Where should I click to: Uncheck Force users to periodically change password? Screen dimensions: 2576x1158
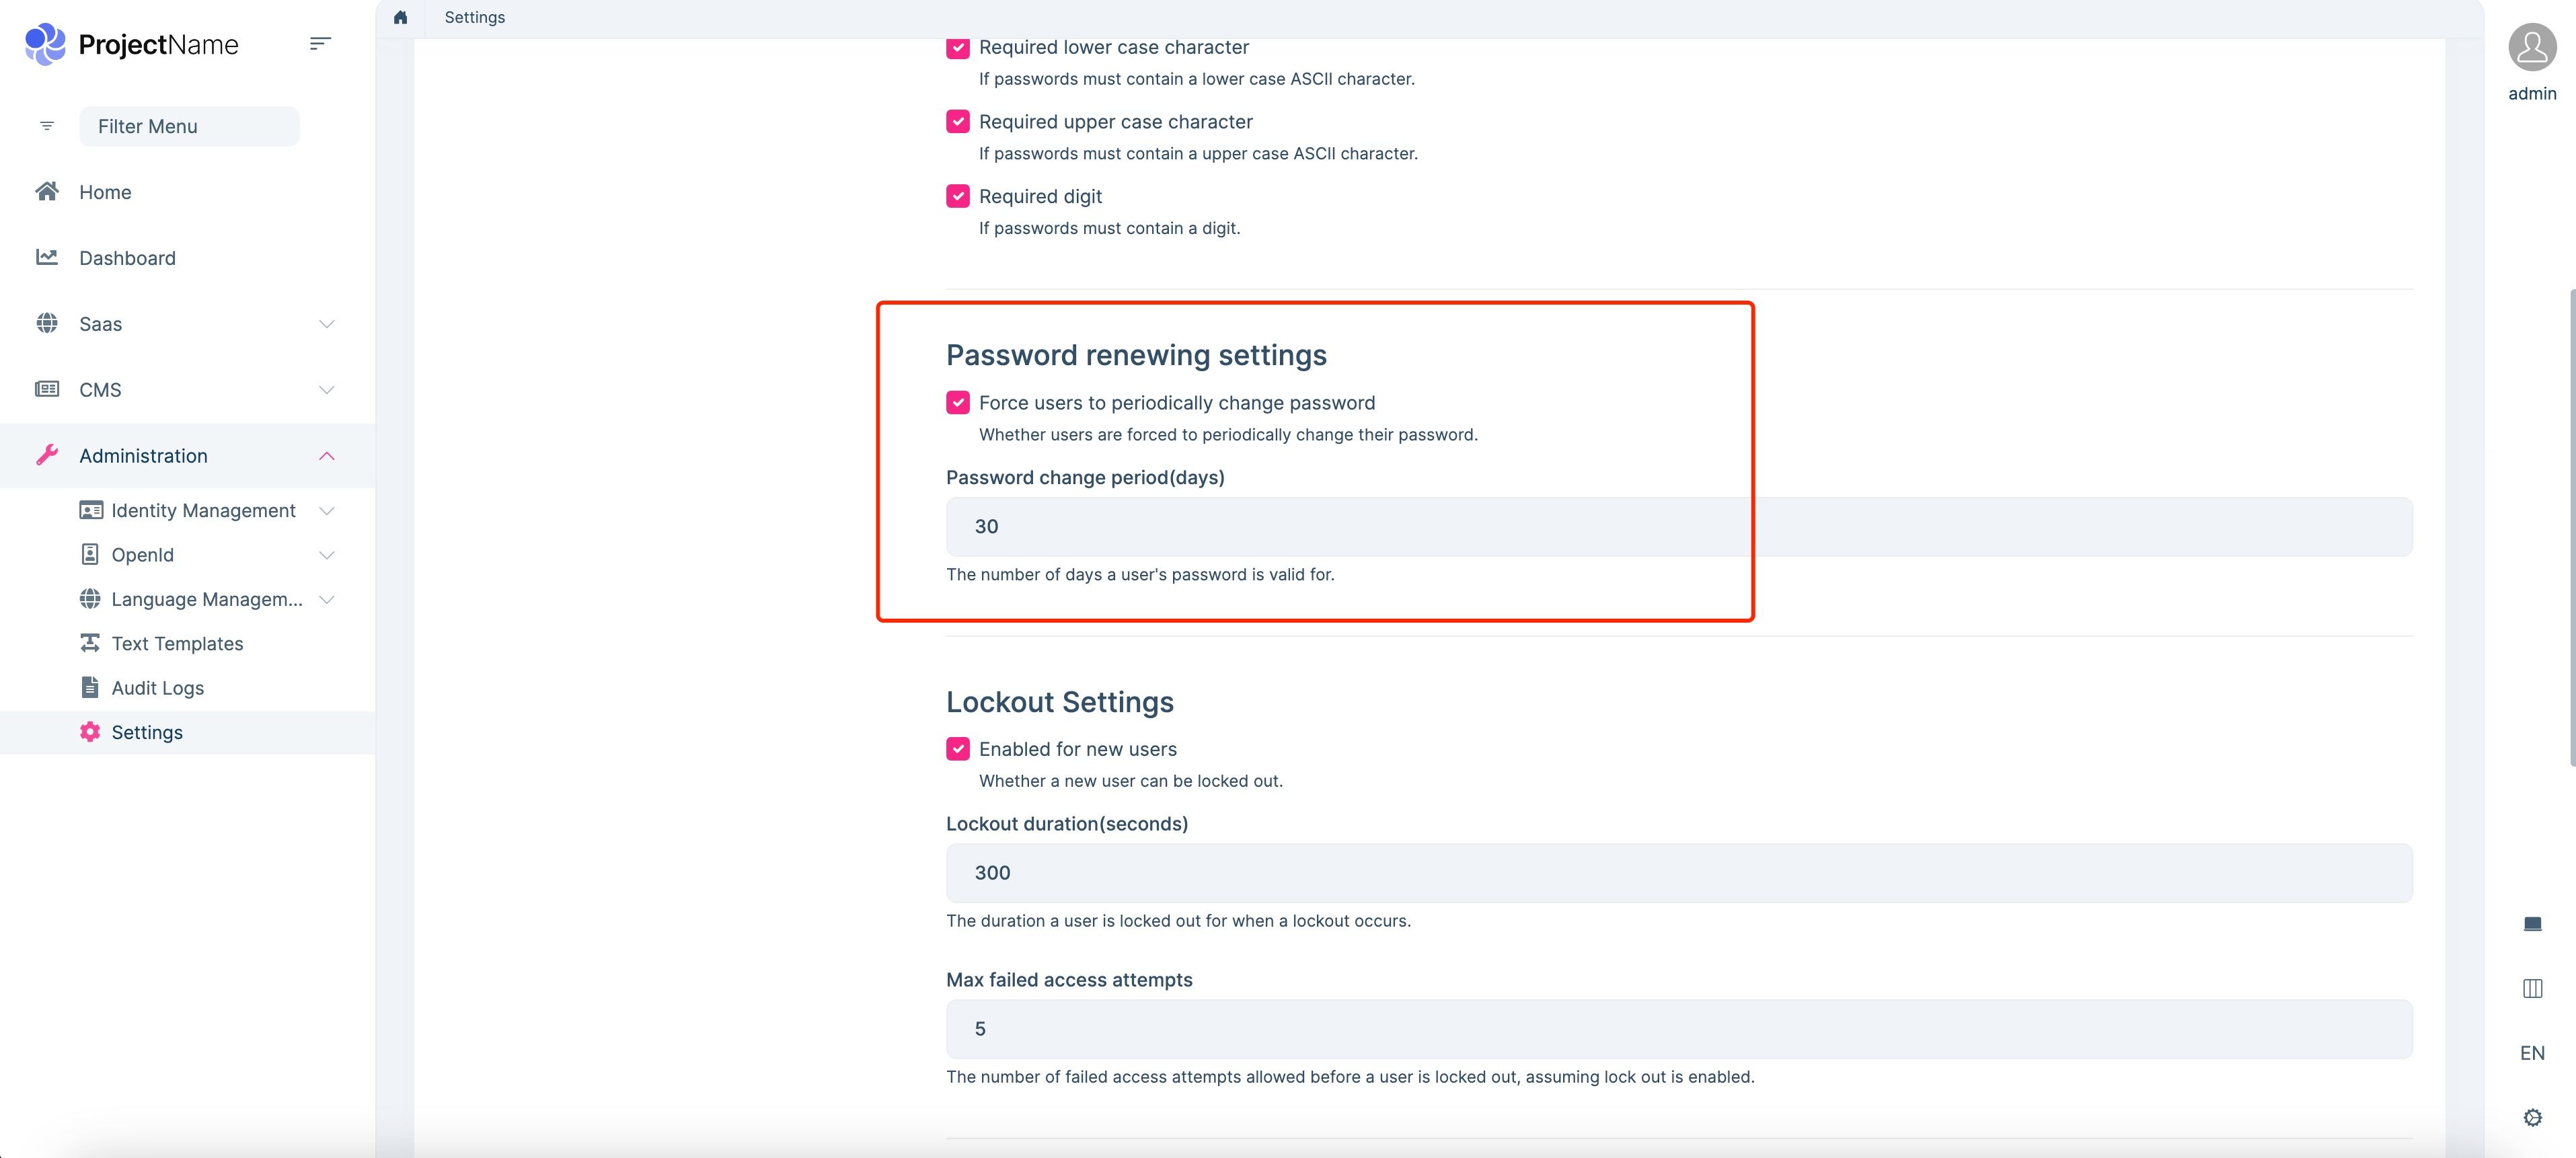[x=958, y=402]
